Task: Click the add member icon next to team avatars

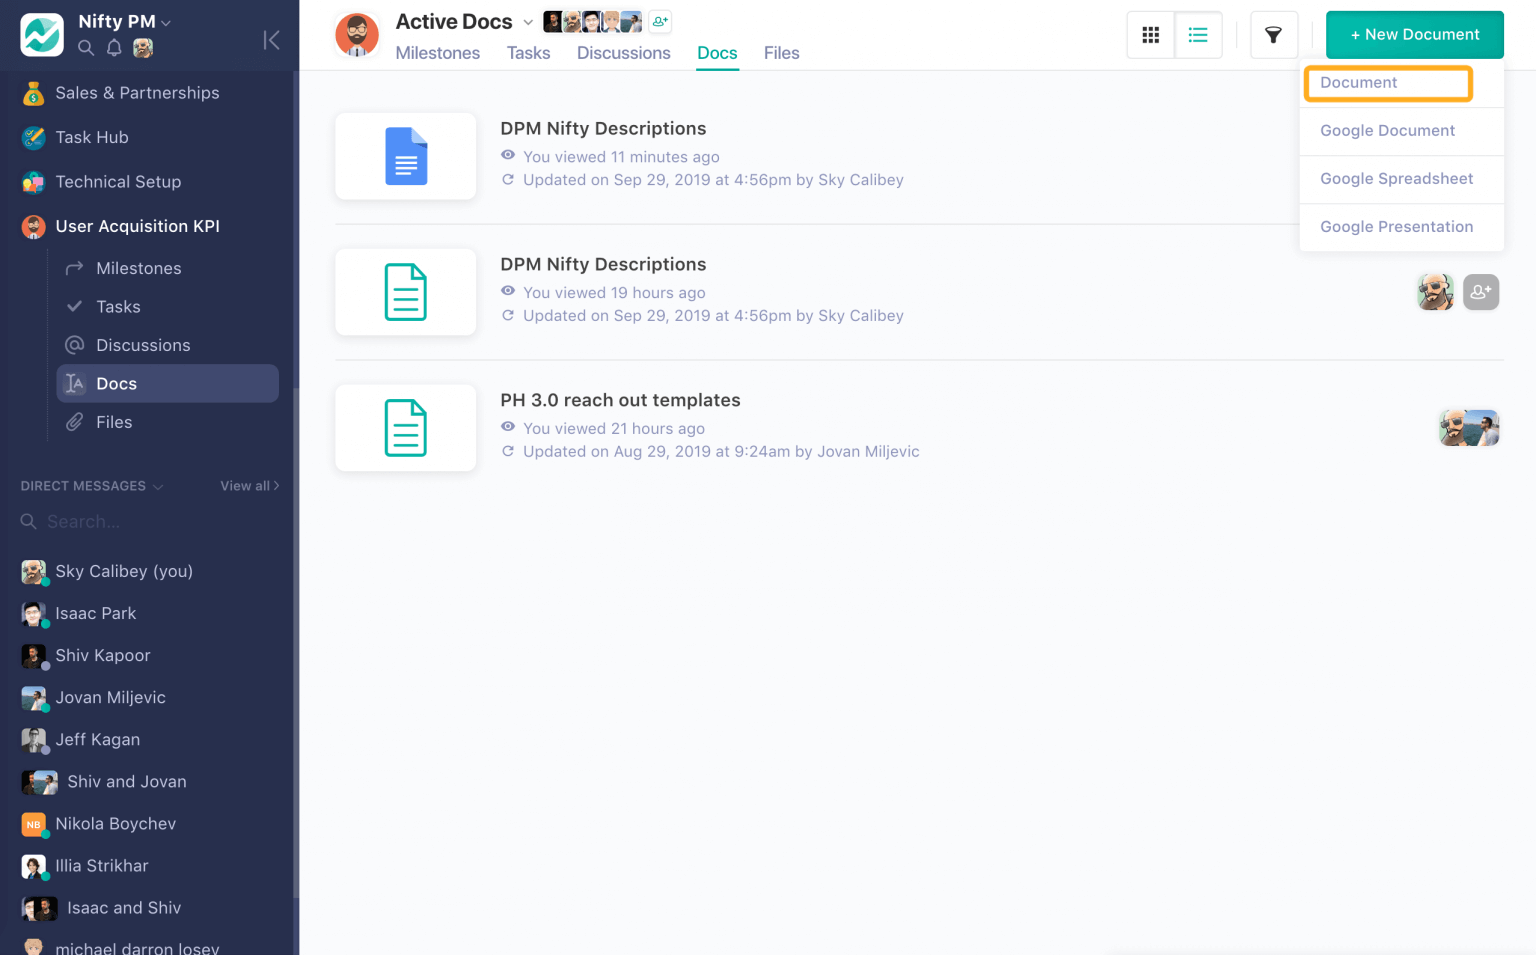Action: click(660, 21)
